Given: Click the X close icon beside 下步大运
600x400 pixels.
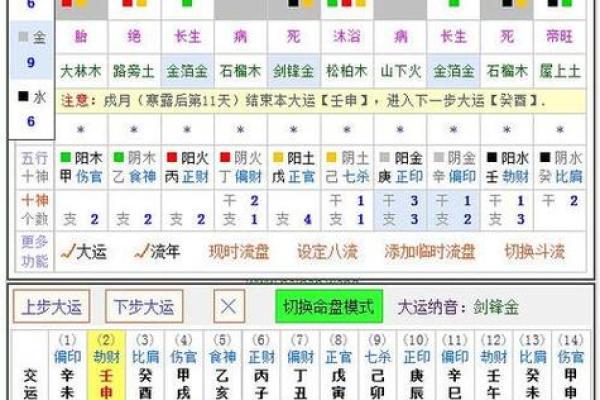Looking at the screenshot, I should coord(229,307).
